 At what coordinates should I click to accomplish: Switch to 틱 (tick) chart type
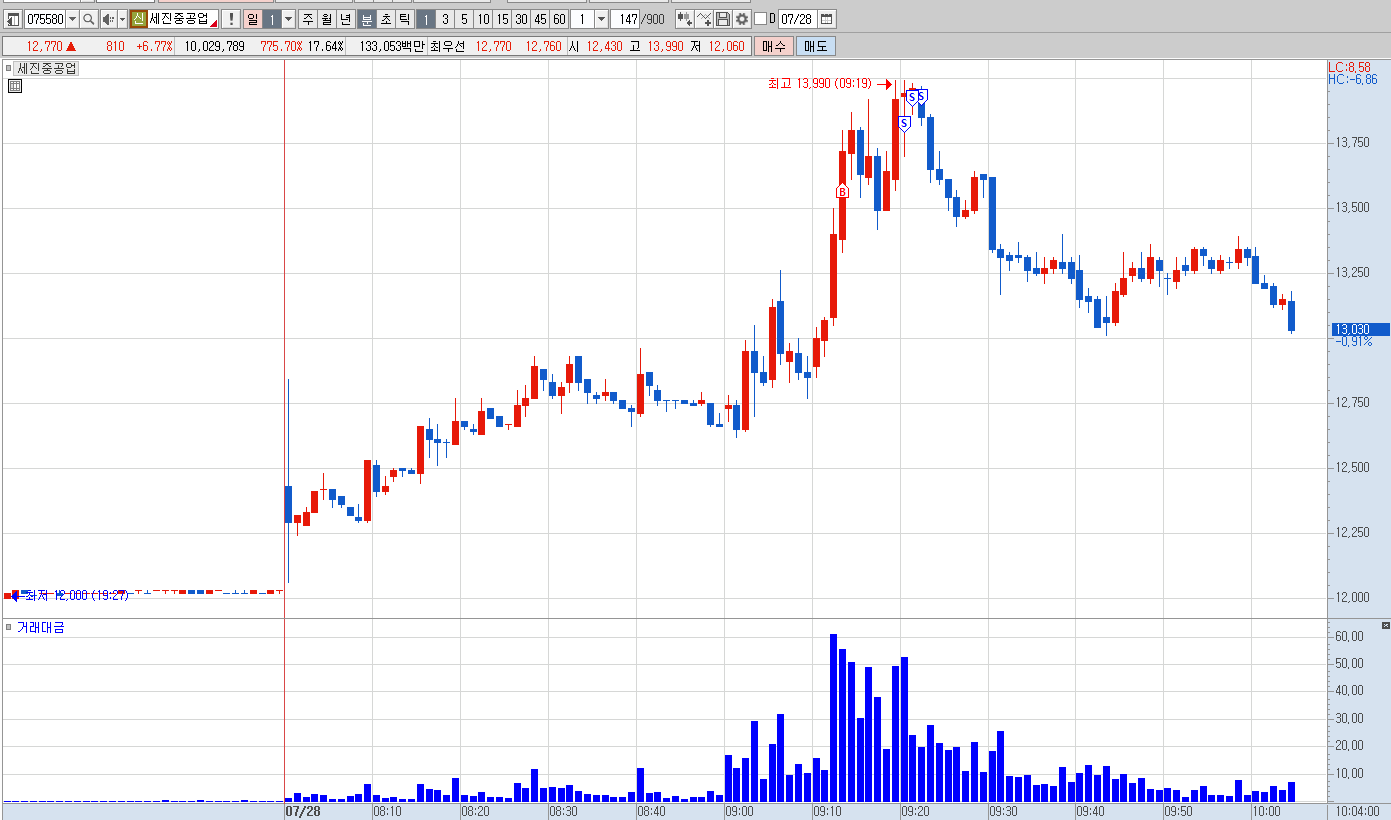(404, 19)
